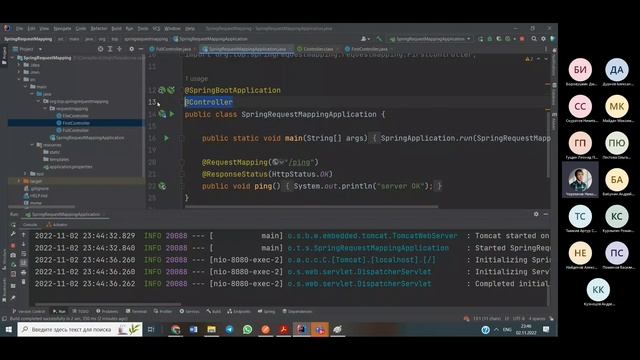Click the Rerun icon in Run panel sidebar
The image size is (640, 360).
(13, 225)
